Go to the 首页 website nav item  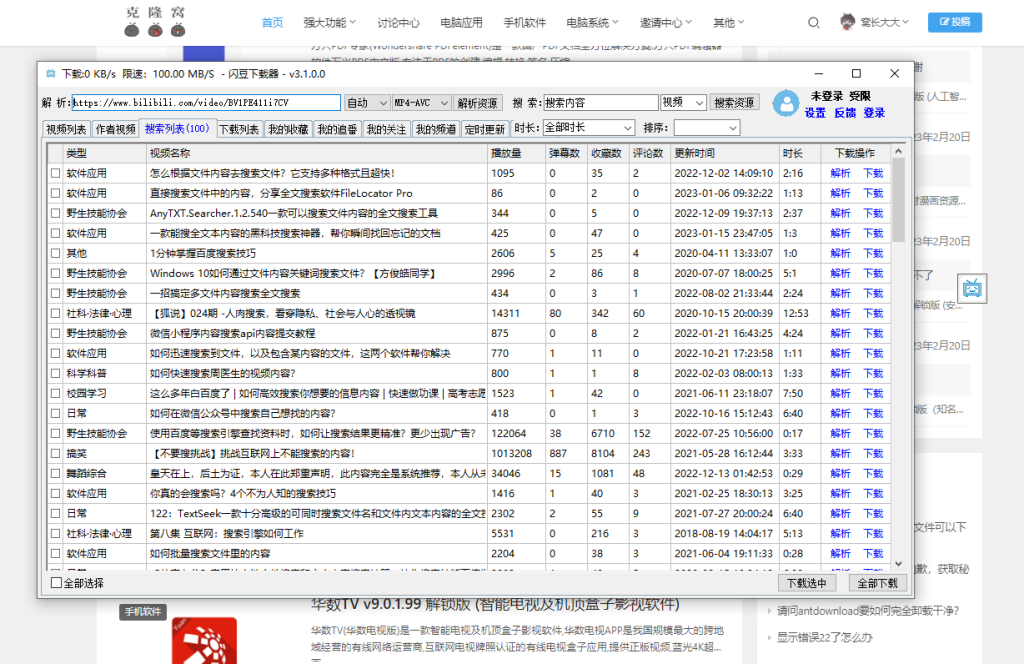pos(272,23)
